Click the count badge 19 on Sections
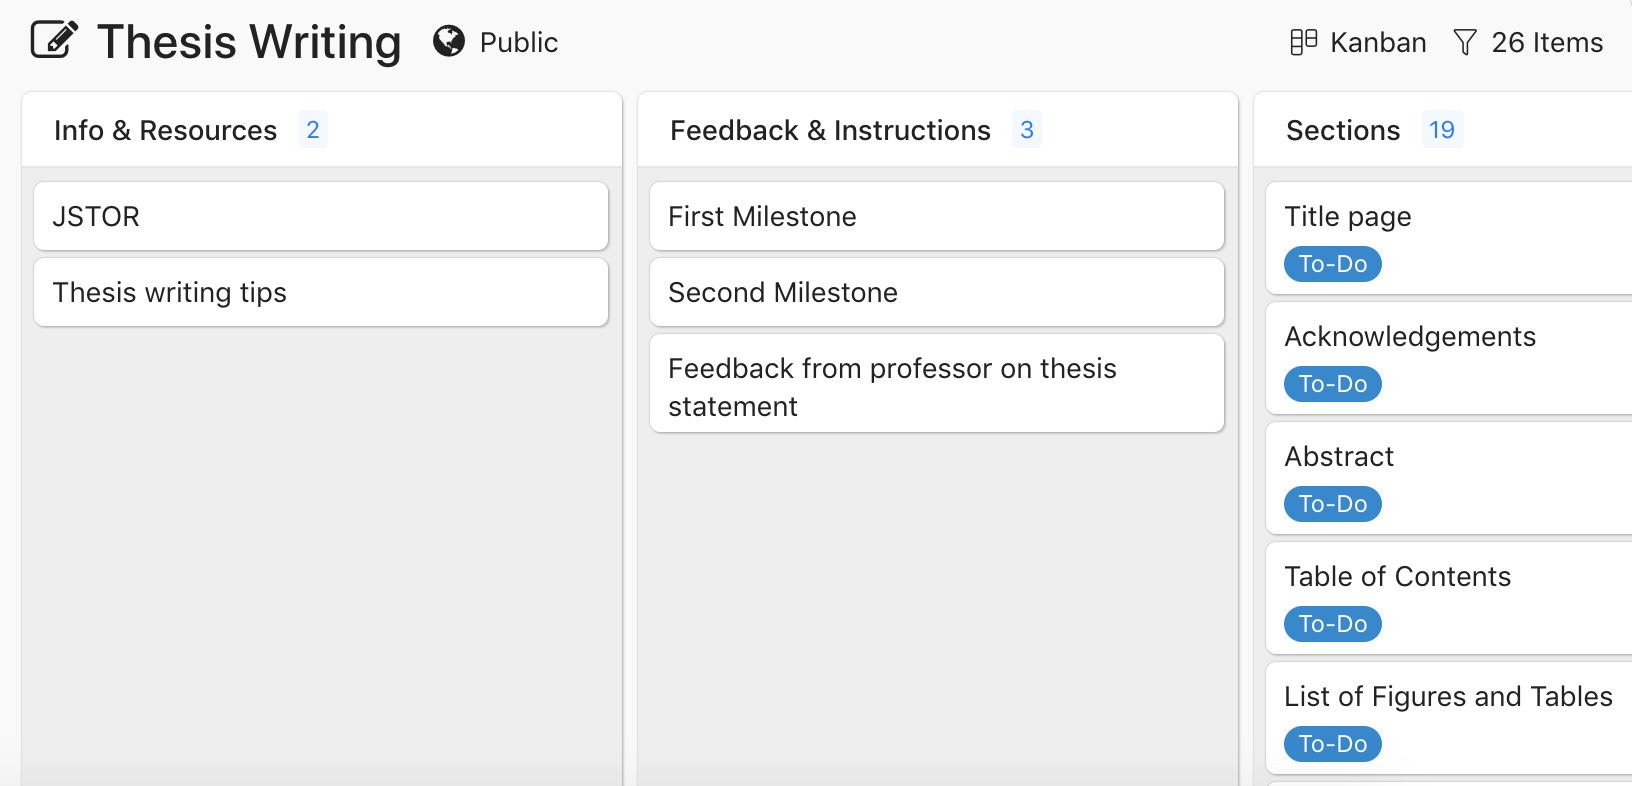 pos(1442,130)
